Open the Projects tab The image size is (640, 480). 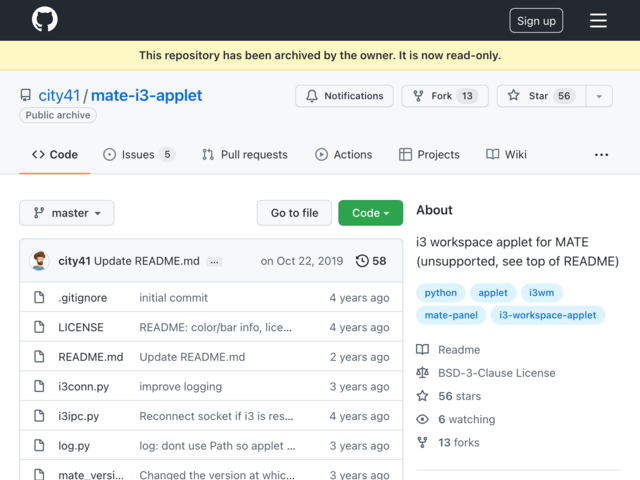429,155
